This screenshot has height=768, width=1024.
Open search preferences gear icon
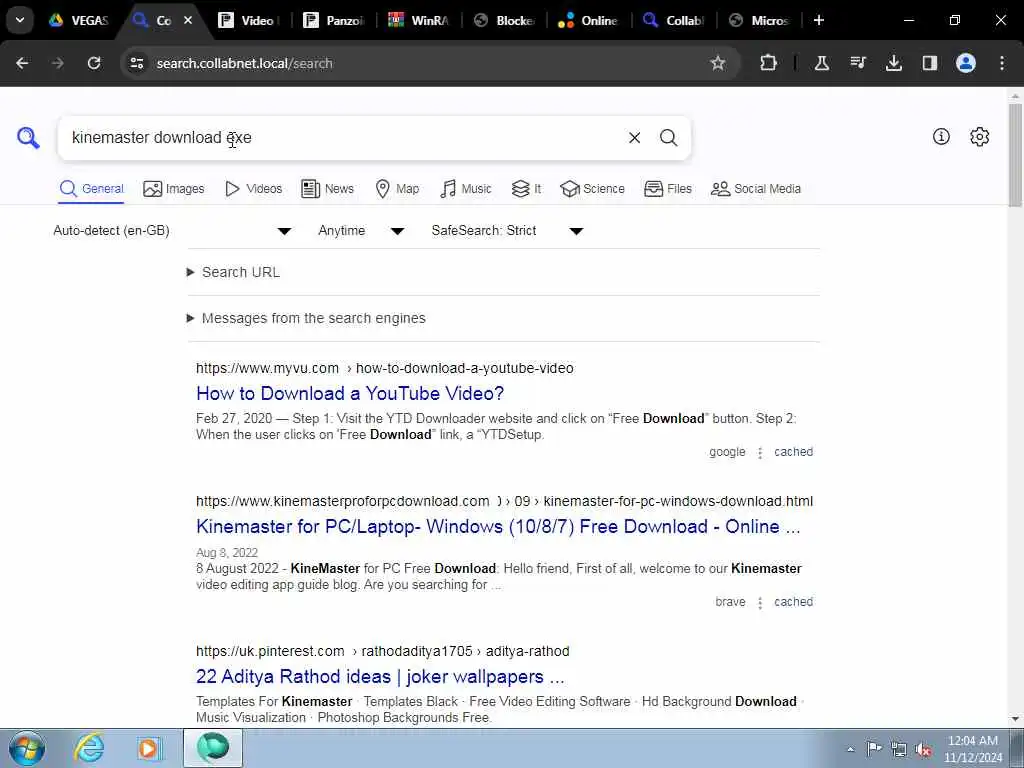[x=979, y=136]
